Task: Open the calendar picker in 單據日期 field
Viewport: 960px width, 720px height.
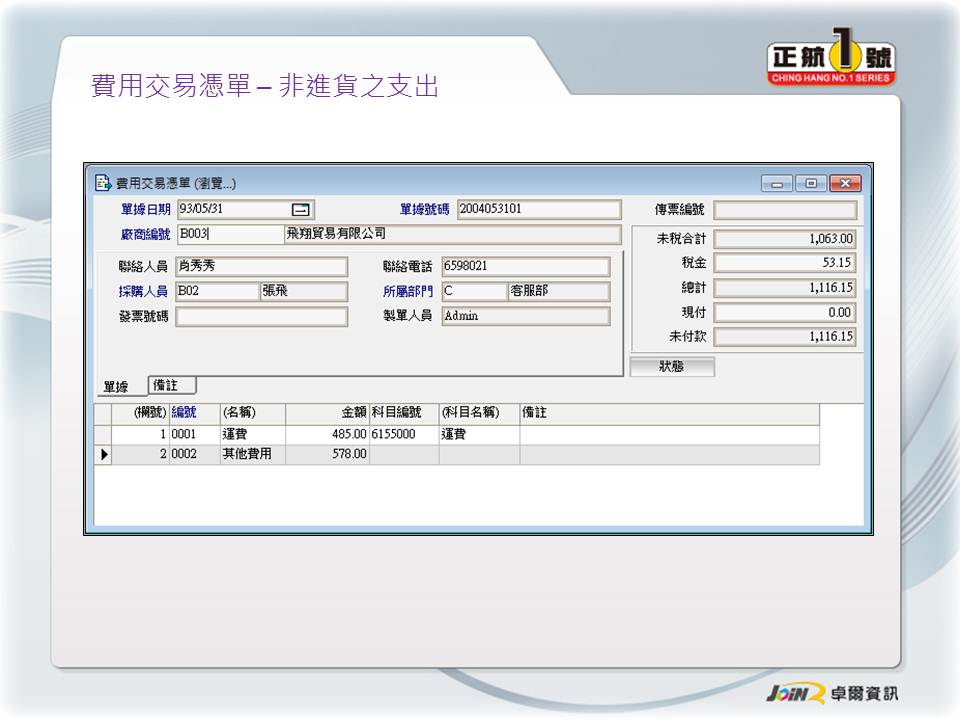Action: pyautogui.click(x=301, y=210)
